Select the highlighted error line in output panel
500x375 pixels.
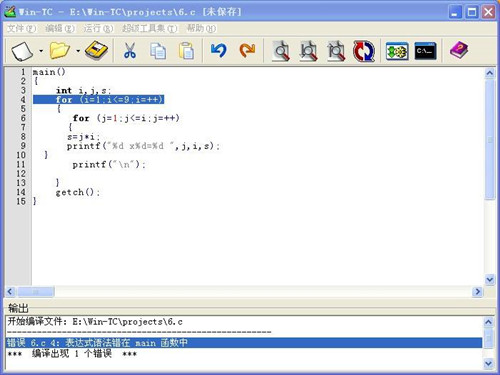244,343
